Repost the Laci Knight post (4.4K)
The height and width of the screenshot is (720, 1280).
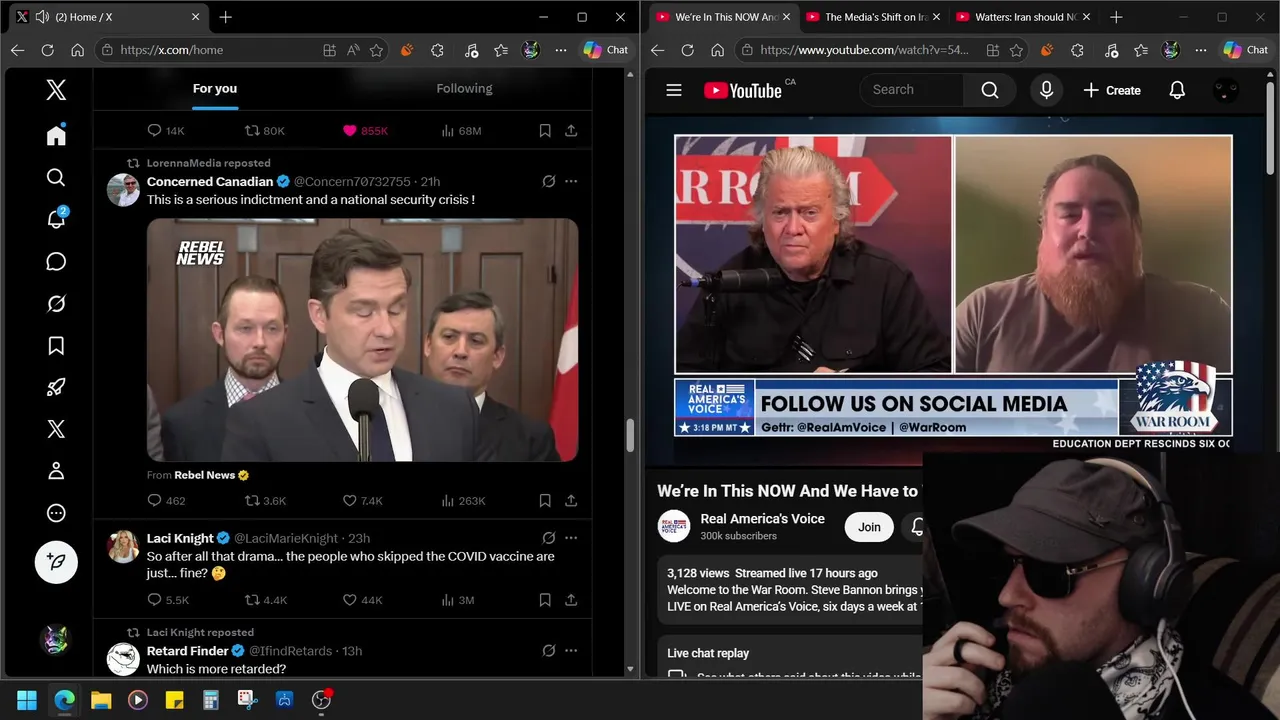click(266, 600)
